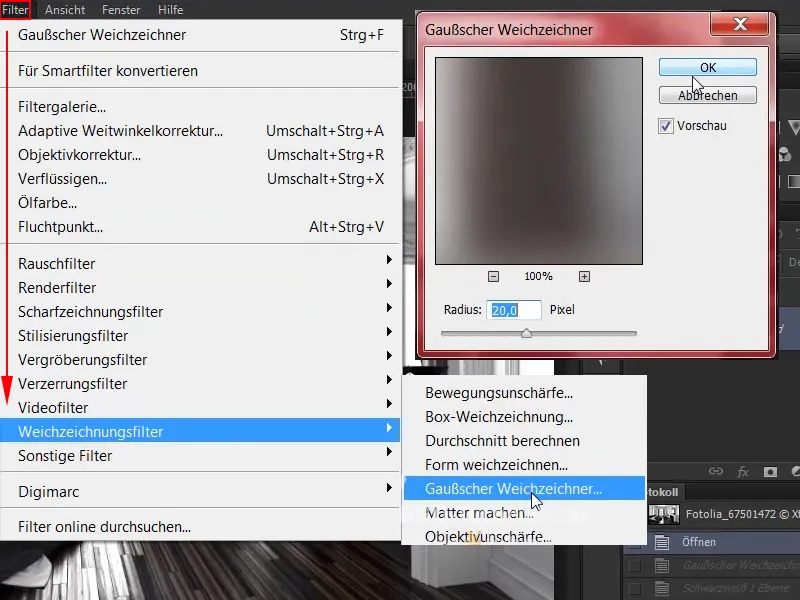
Task: Click the Radius value input field
Action: [514, 310]
